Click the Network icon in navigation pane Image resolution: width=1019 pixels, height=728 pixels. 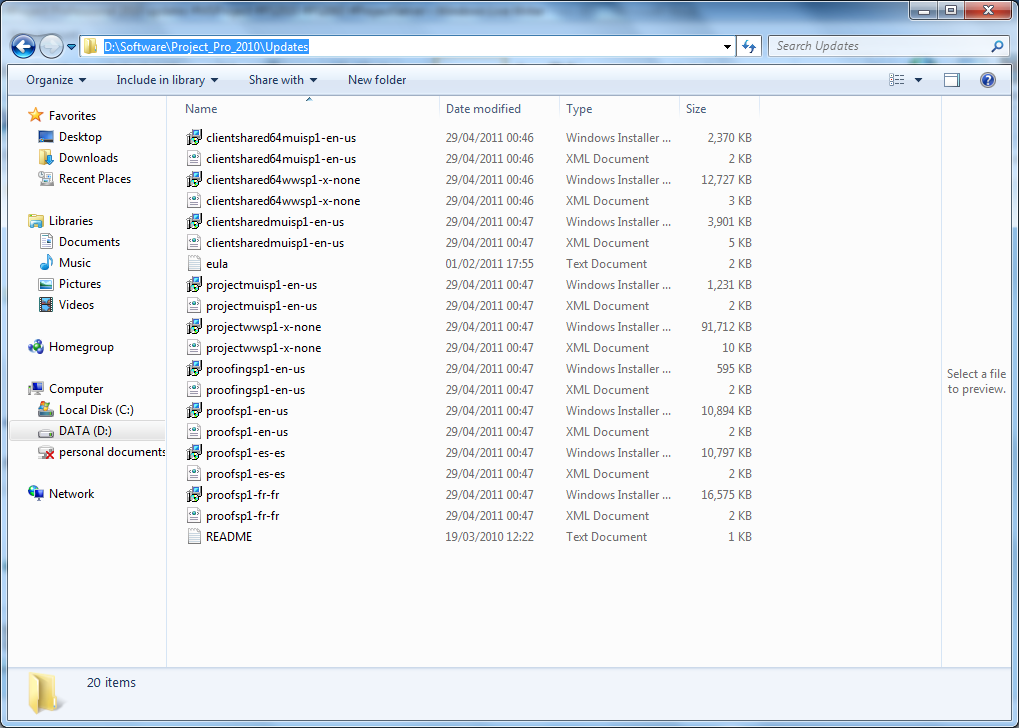pos(36,494)
